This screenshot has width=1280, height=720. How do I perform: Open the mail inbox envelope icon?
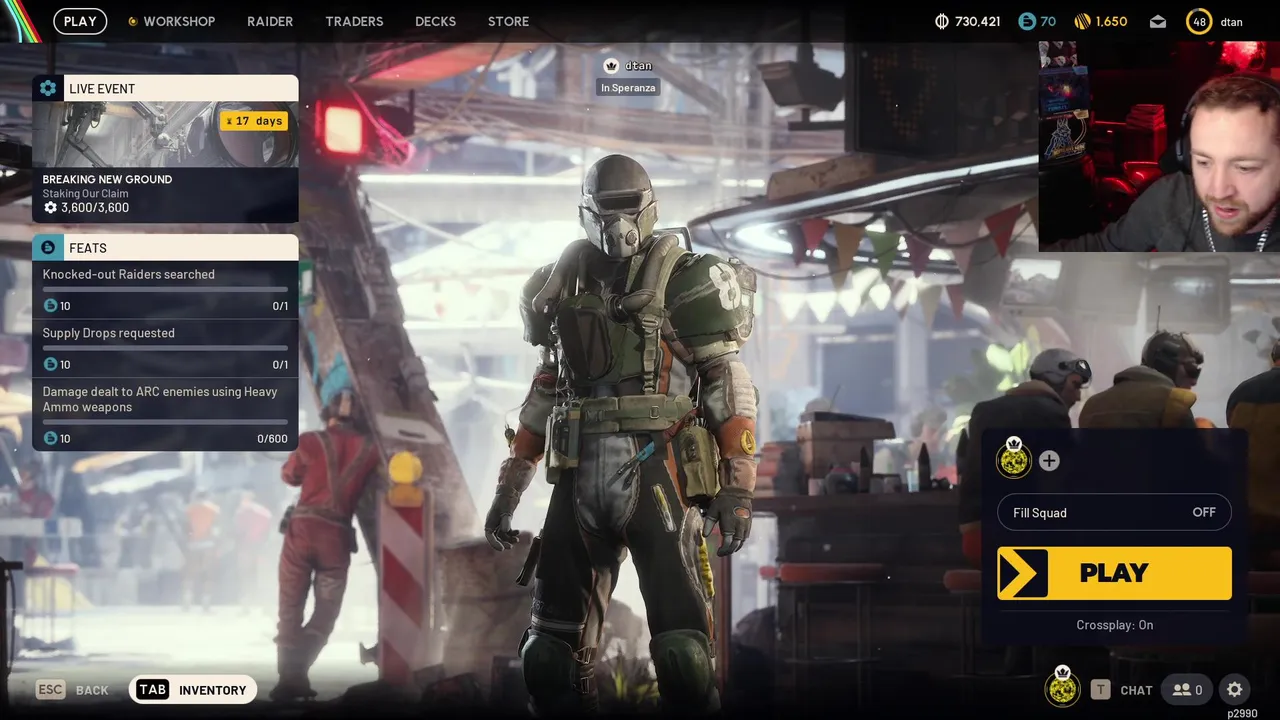point(1158,21)
